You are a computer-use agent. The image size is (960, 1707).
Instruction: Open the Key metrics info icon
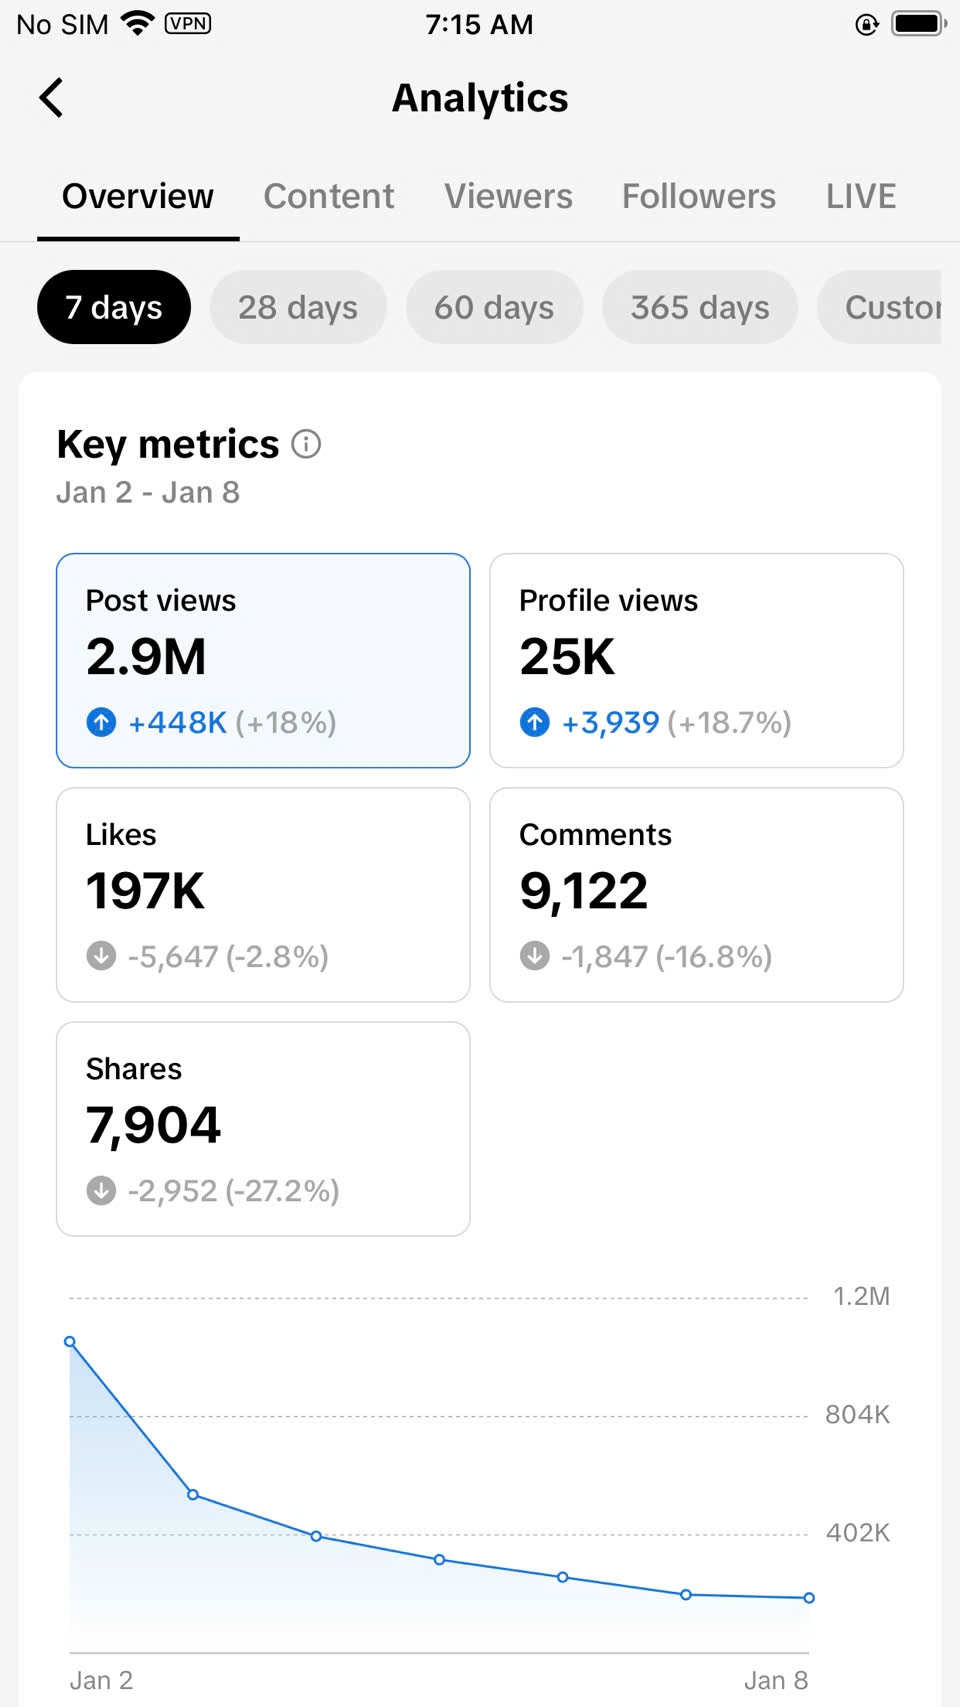tap(306, 444)
